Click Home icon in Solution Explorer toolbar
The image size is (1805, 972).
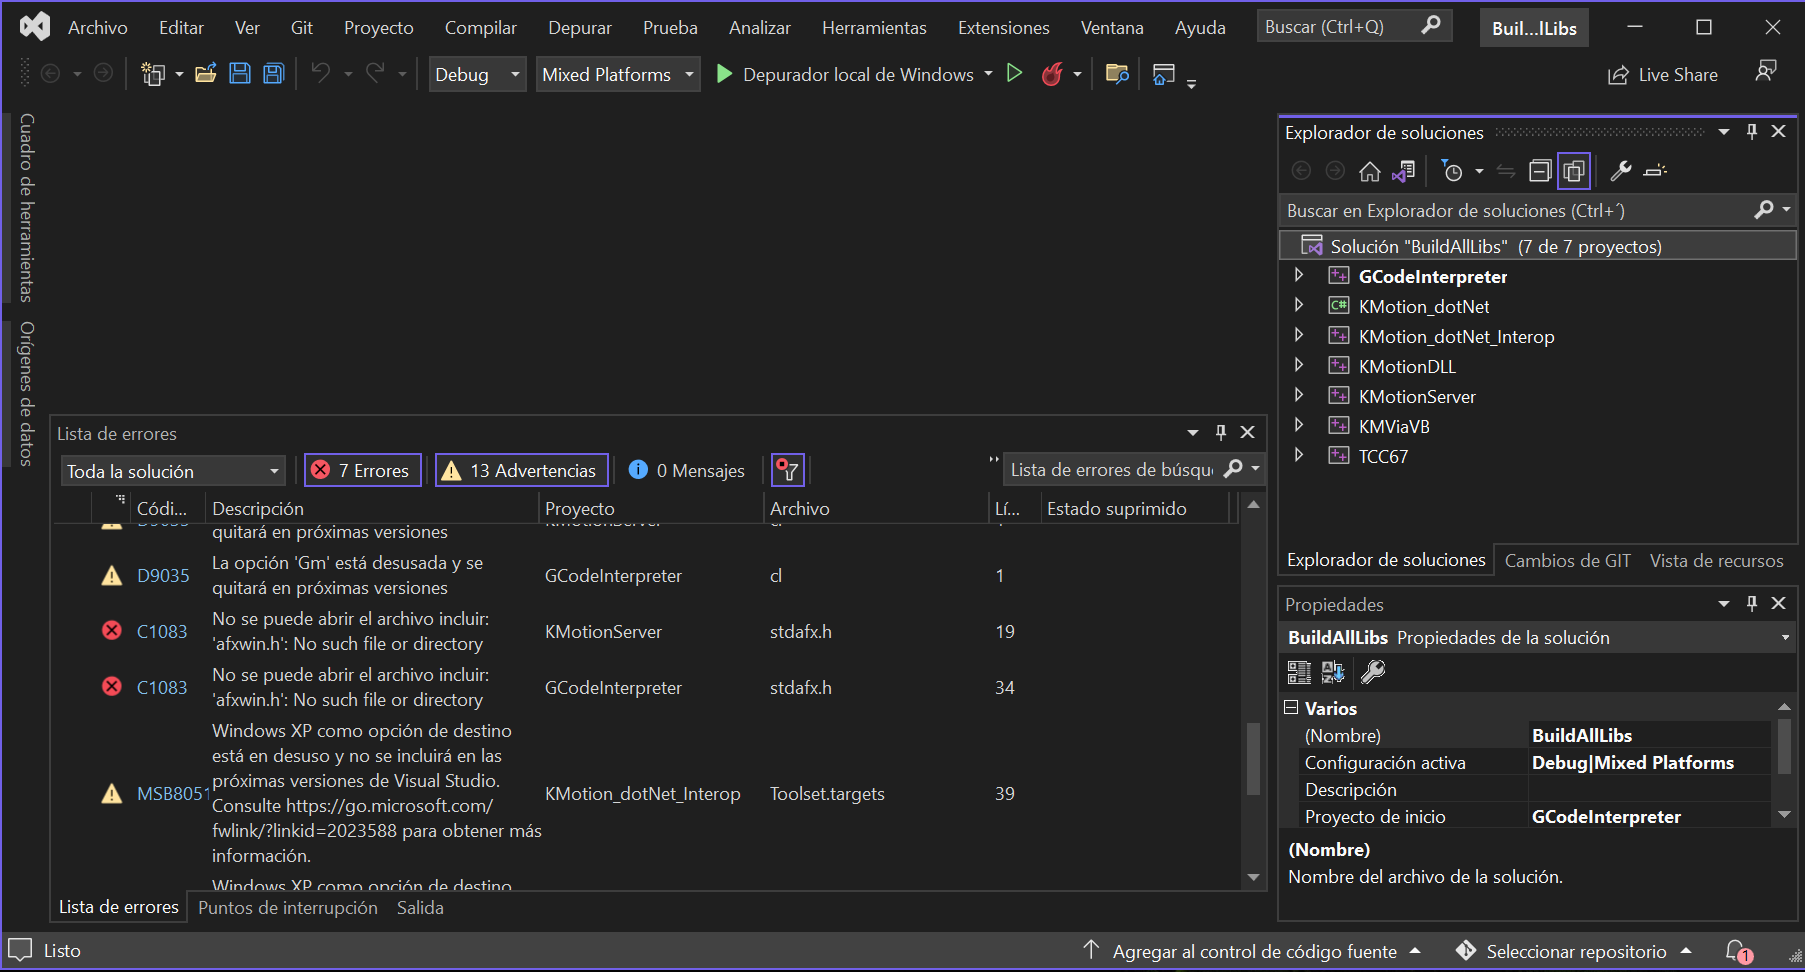pyautogui.click(x=1369, y=172)
